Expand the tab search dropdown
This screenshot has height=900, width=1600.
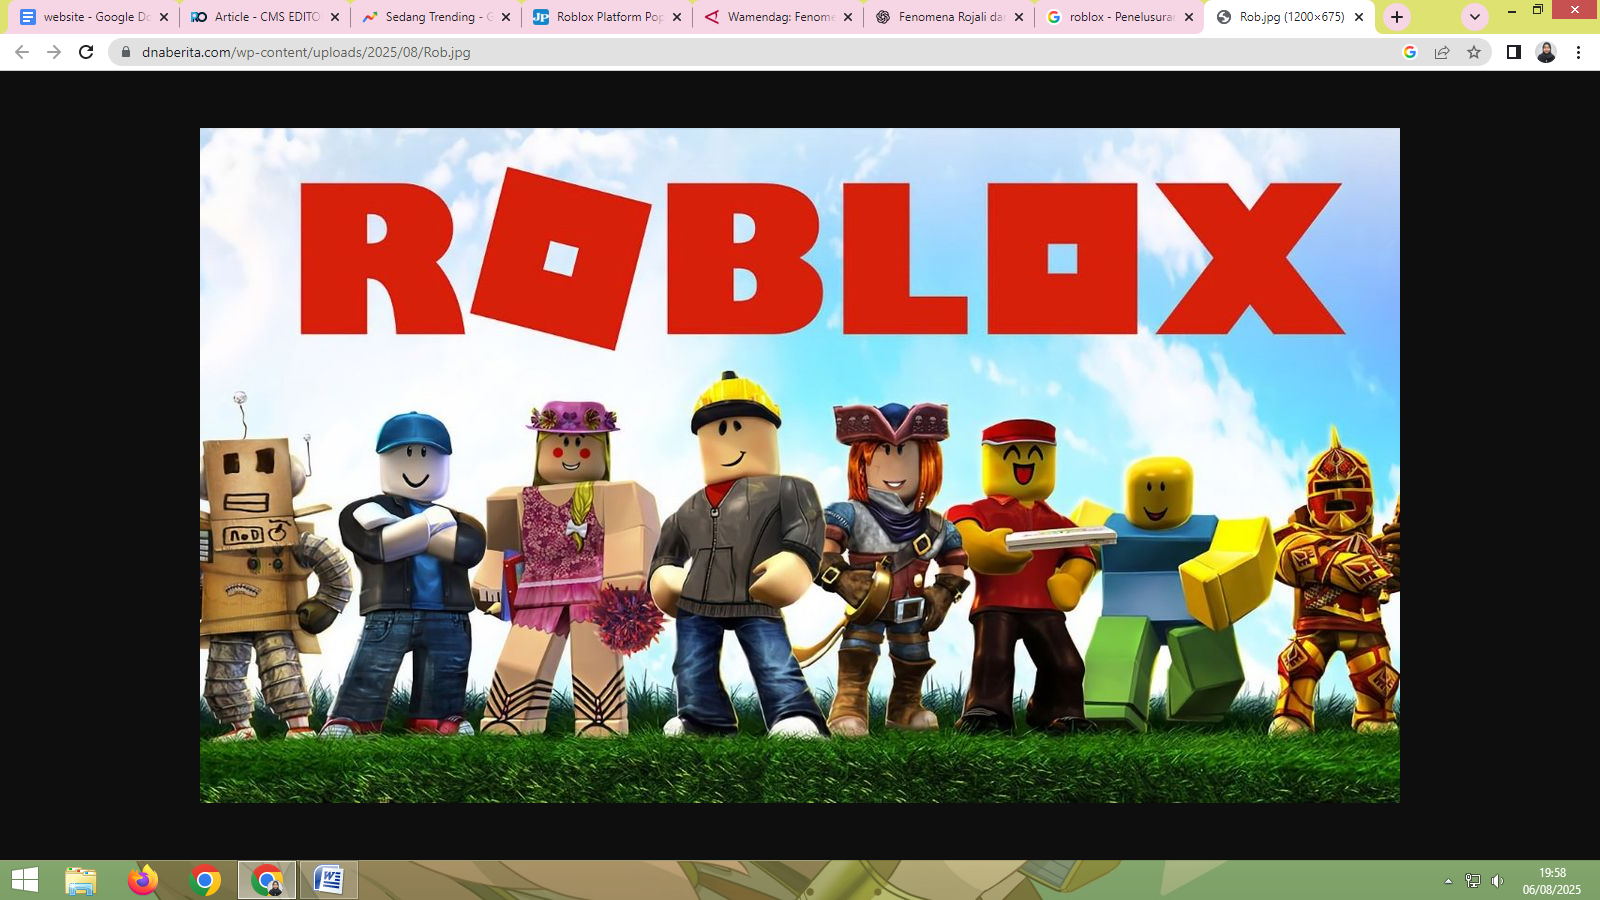[1474, 17]
